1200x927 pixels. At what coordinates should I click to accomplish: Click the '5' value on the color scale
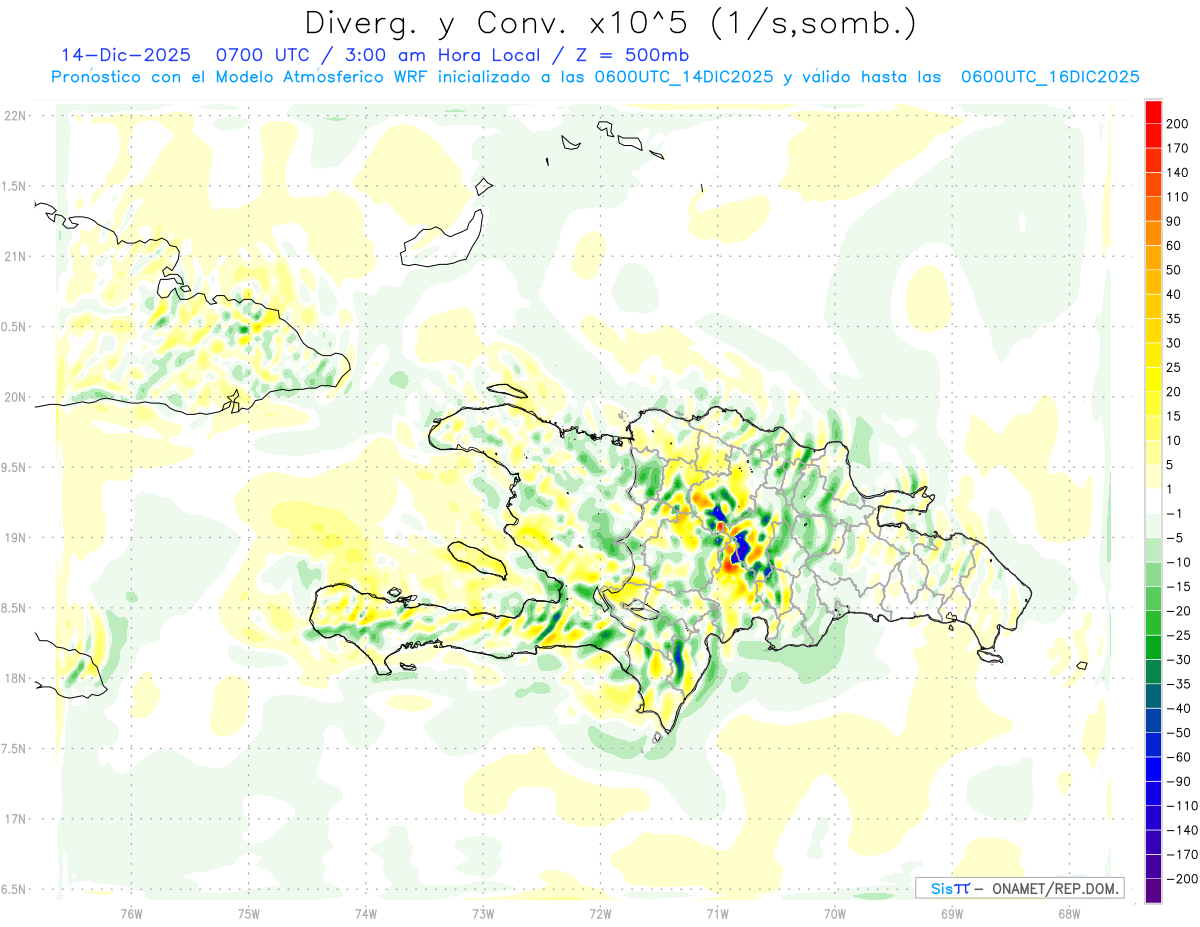tap(1170, 465)
